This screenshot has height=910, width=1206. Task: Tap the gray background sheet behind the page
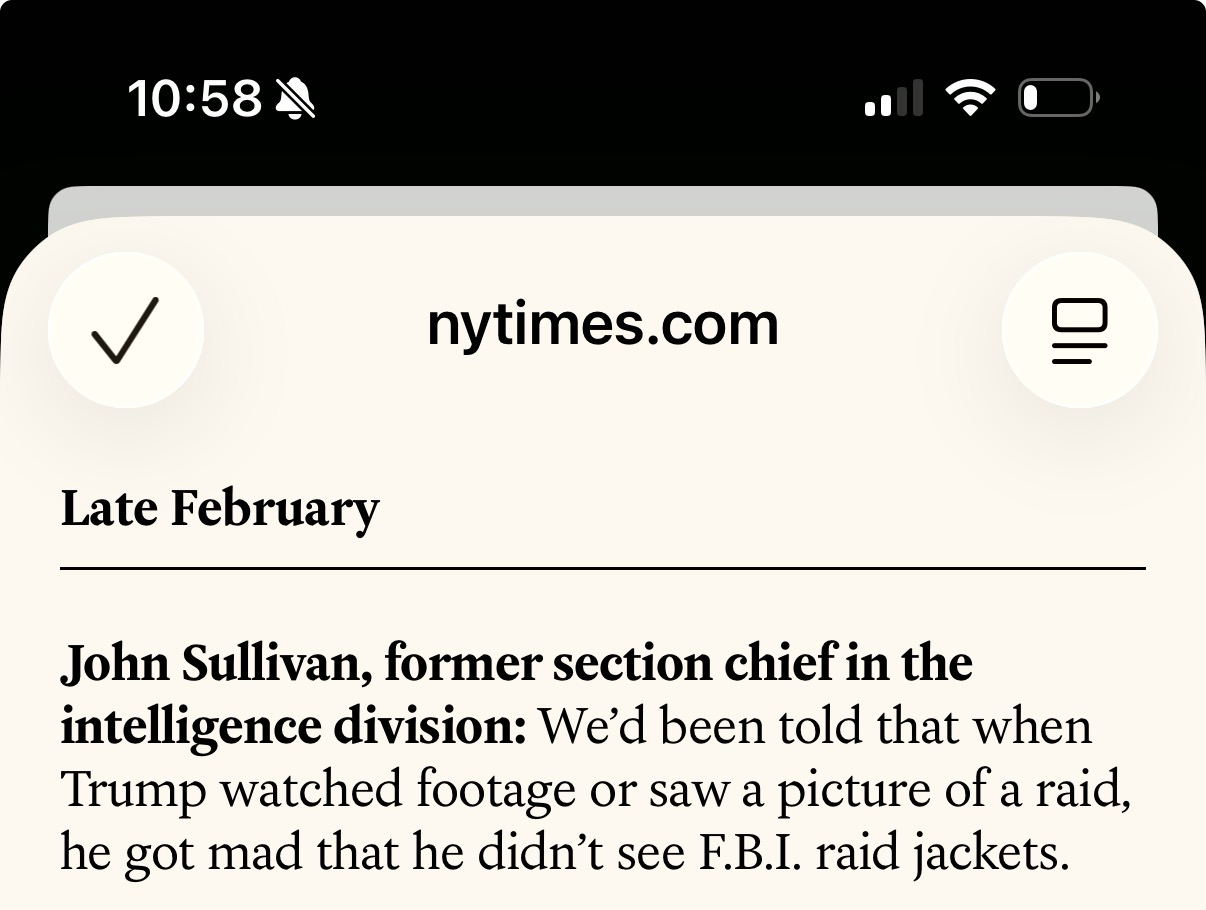(602, 200)
